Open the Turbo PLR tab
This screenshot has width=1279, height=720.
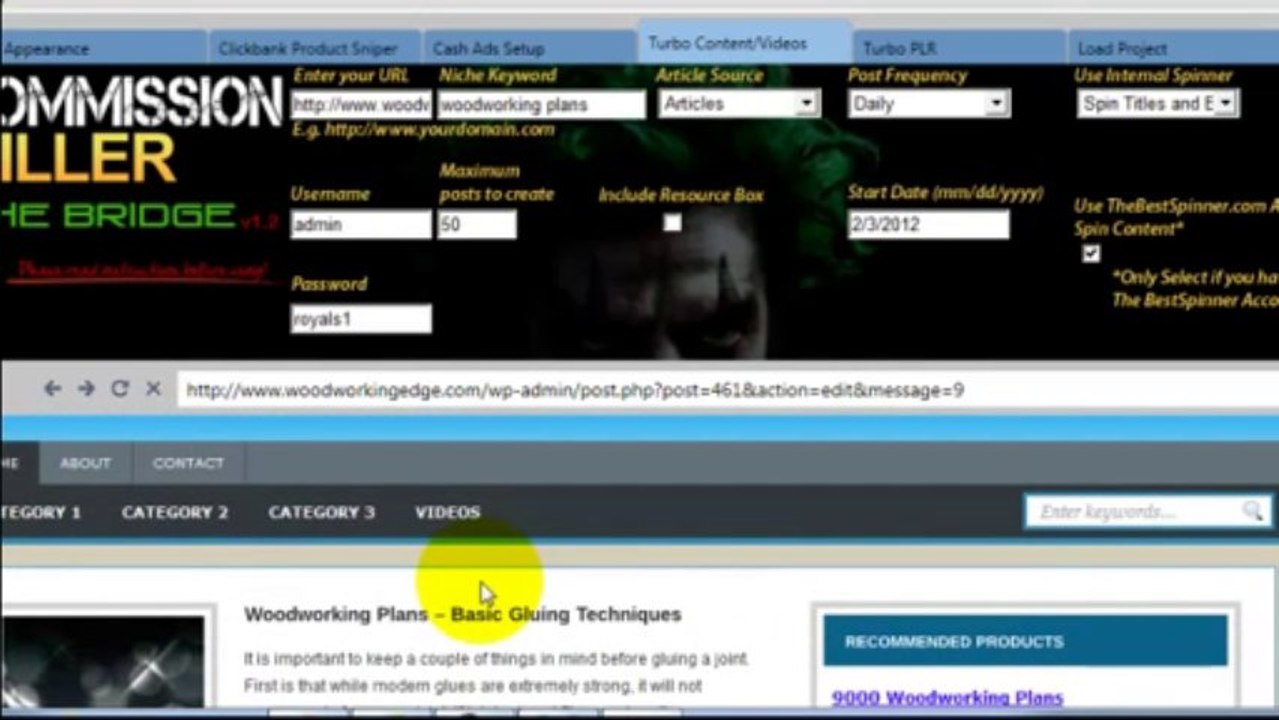(959, 48)
